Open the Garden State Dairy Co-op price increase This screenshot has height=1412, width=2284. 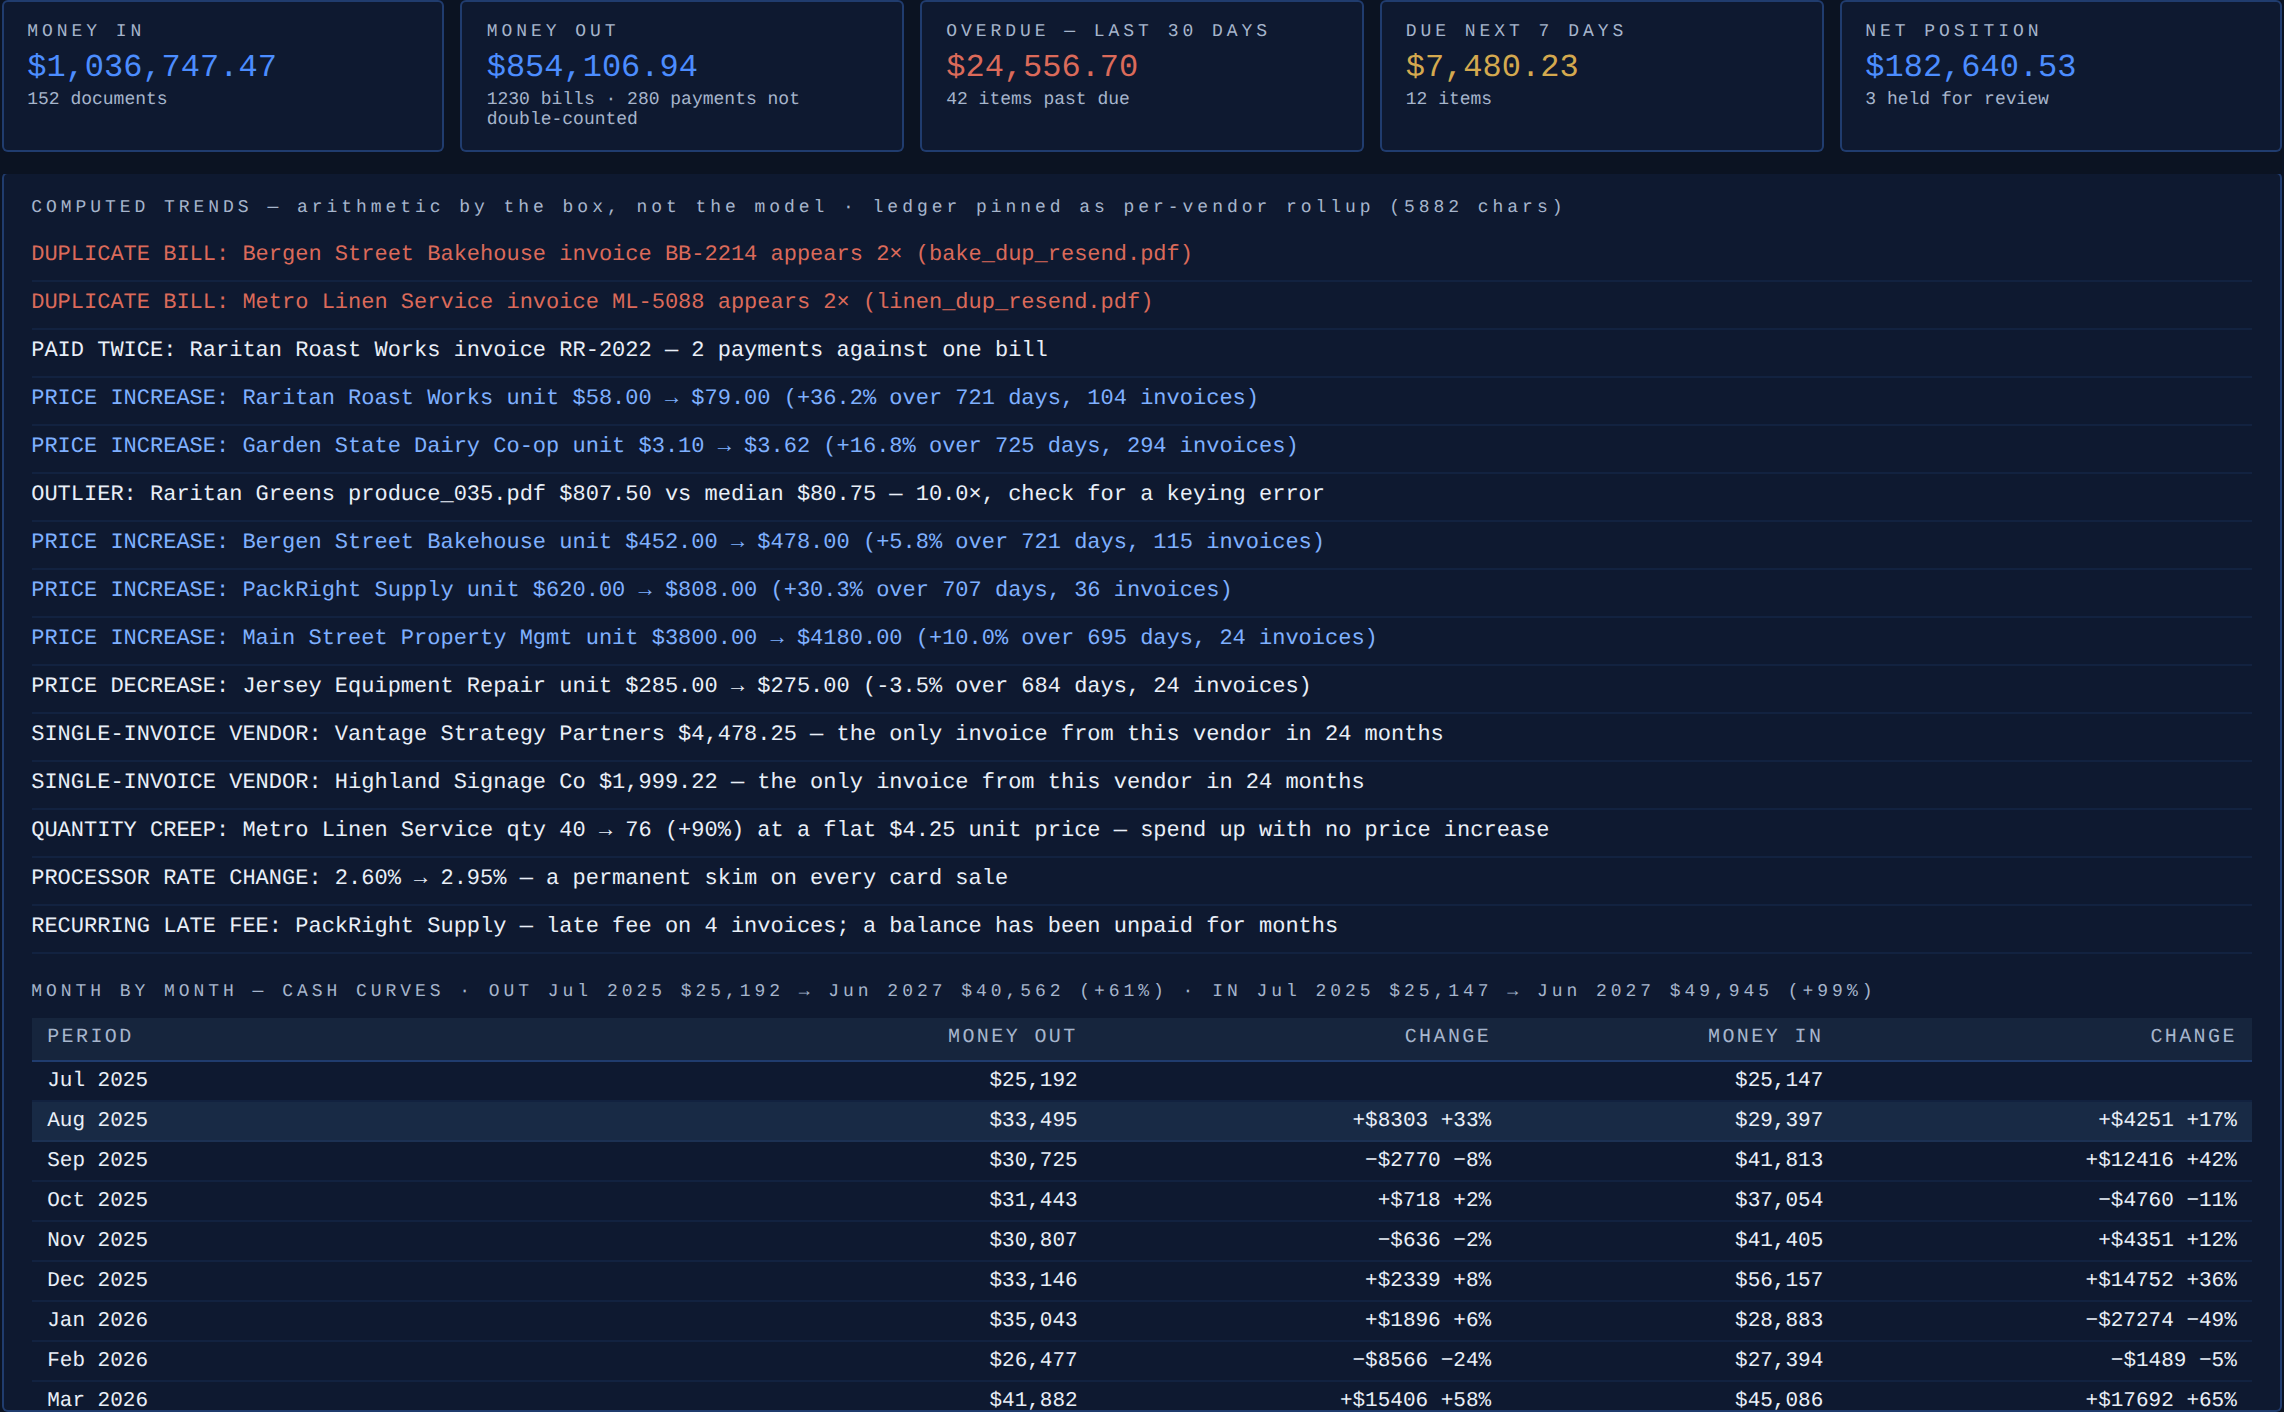pos(1141,446)
